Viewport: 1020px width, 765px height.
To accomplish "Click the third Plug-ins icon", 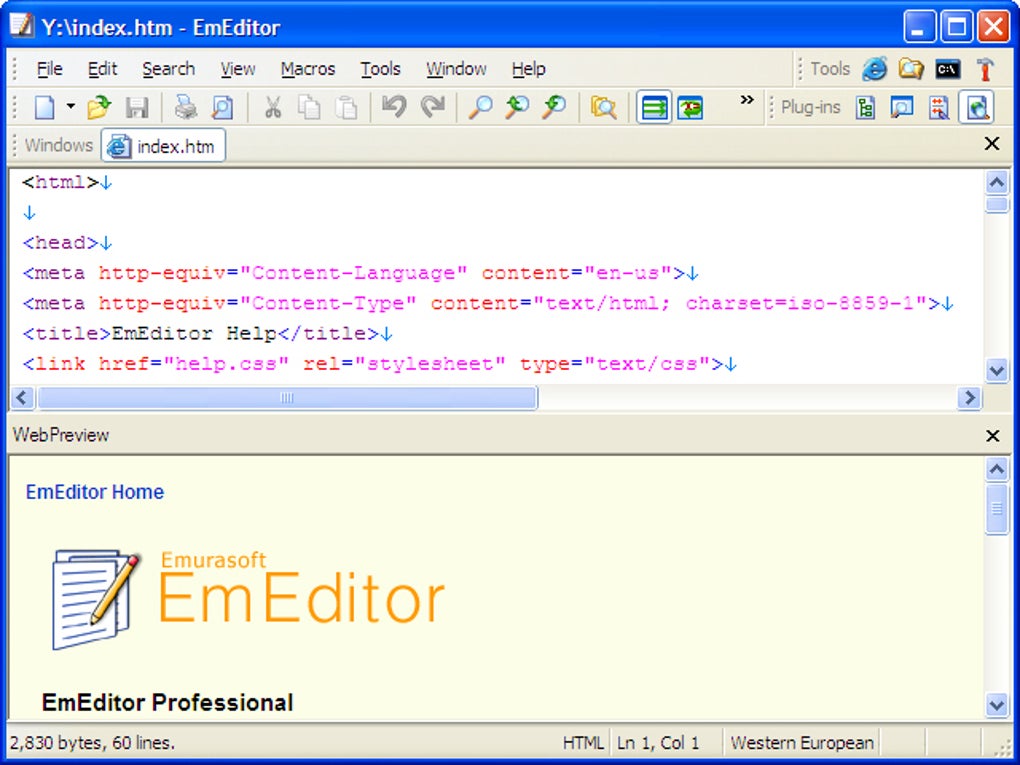I will (x=939, y=107).
